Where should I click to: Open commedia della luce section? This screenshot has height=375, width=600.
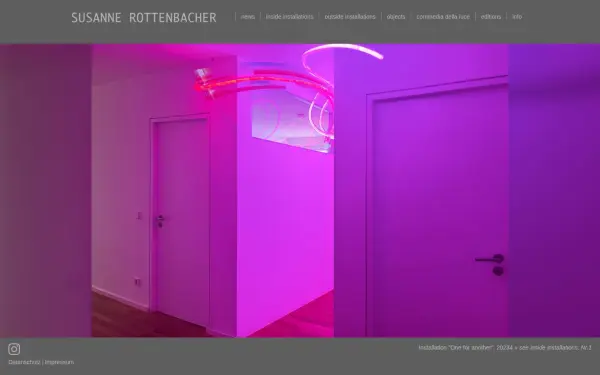443,17
